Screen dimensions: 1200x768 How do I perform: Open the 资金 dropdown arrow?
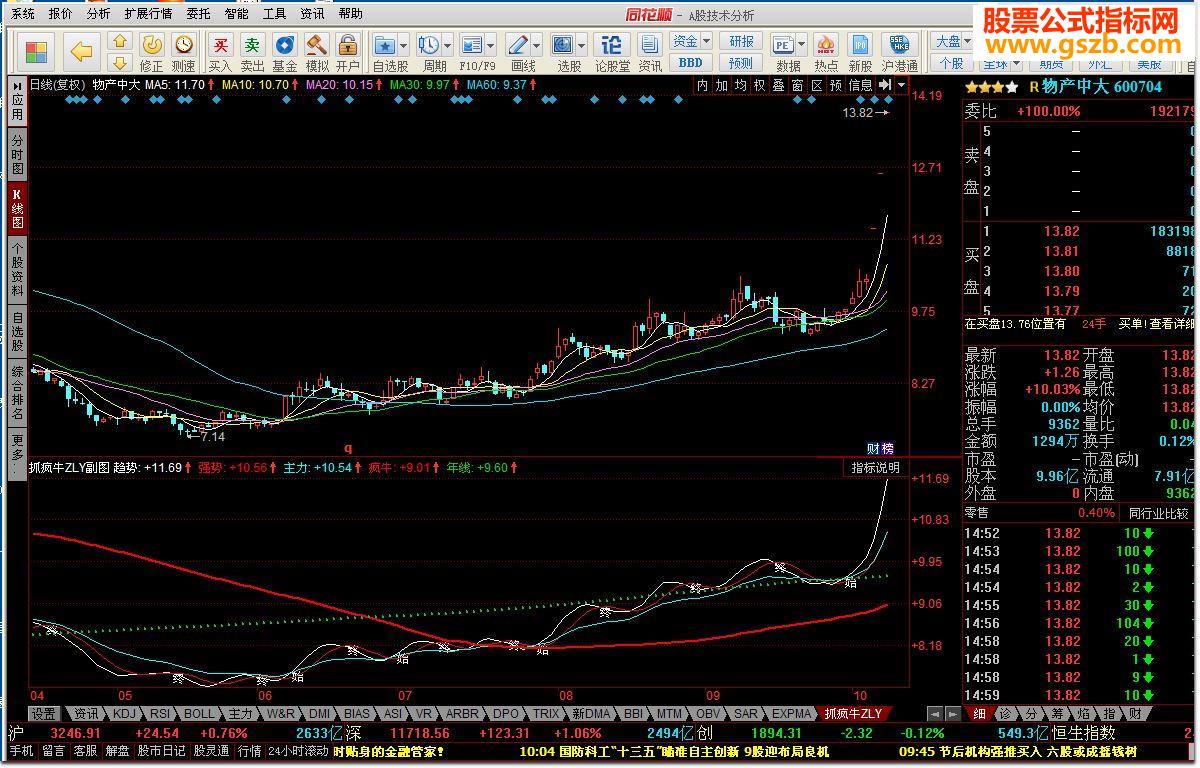pyautogui.click(x=705, y=41)
